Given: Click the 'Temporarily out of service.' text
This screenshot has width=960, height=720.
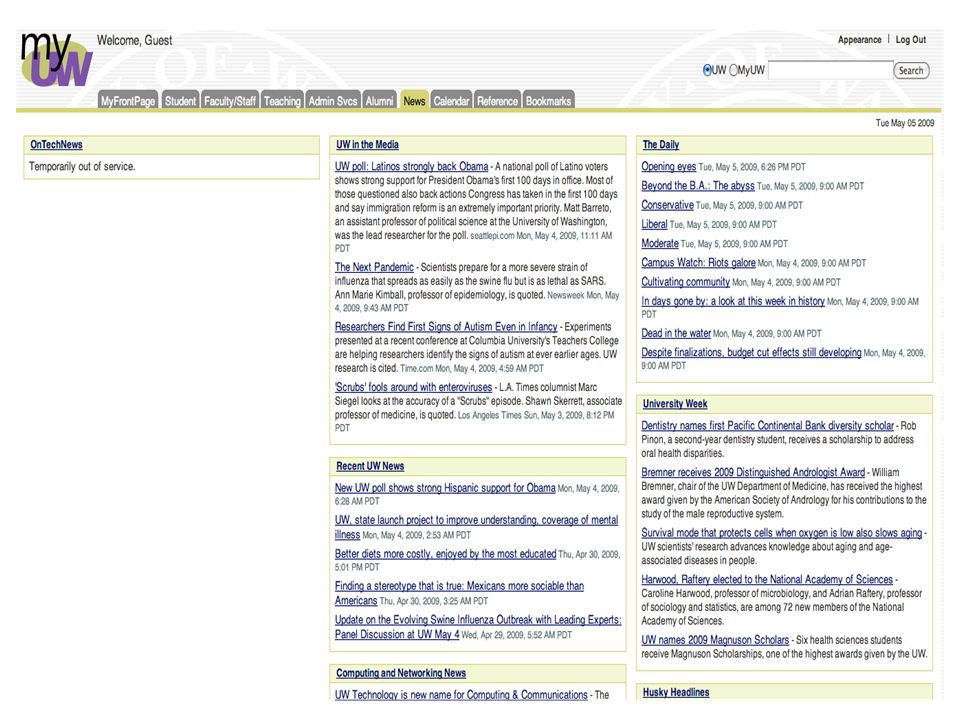Looking at the screenshot, I should pos(82,166).
